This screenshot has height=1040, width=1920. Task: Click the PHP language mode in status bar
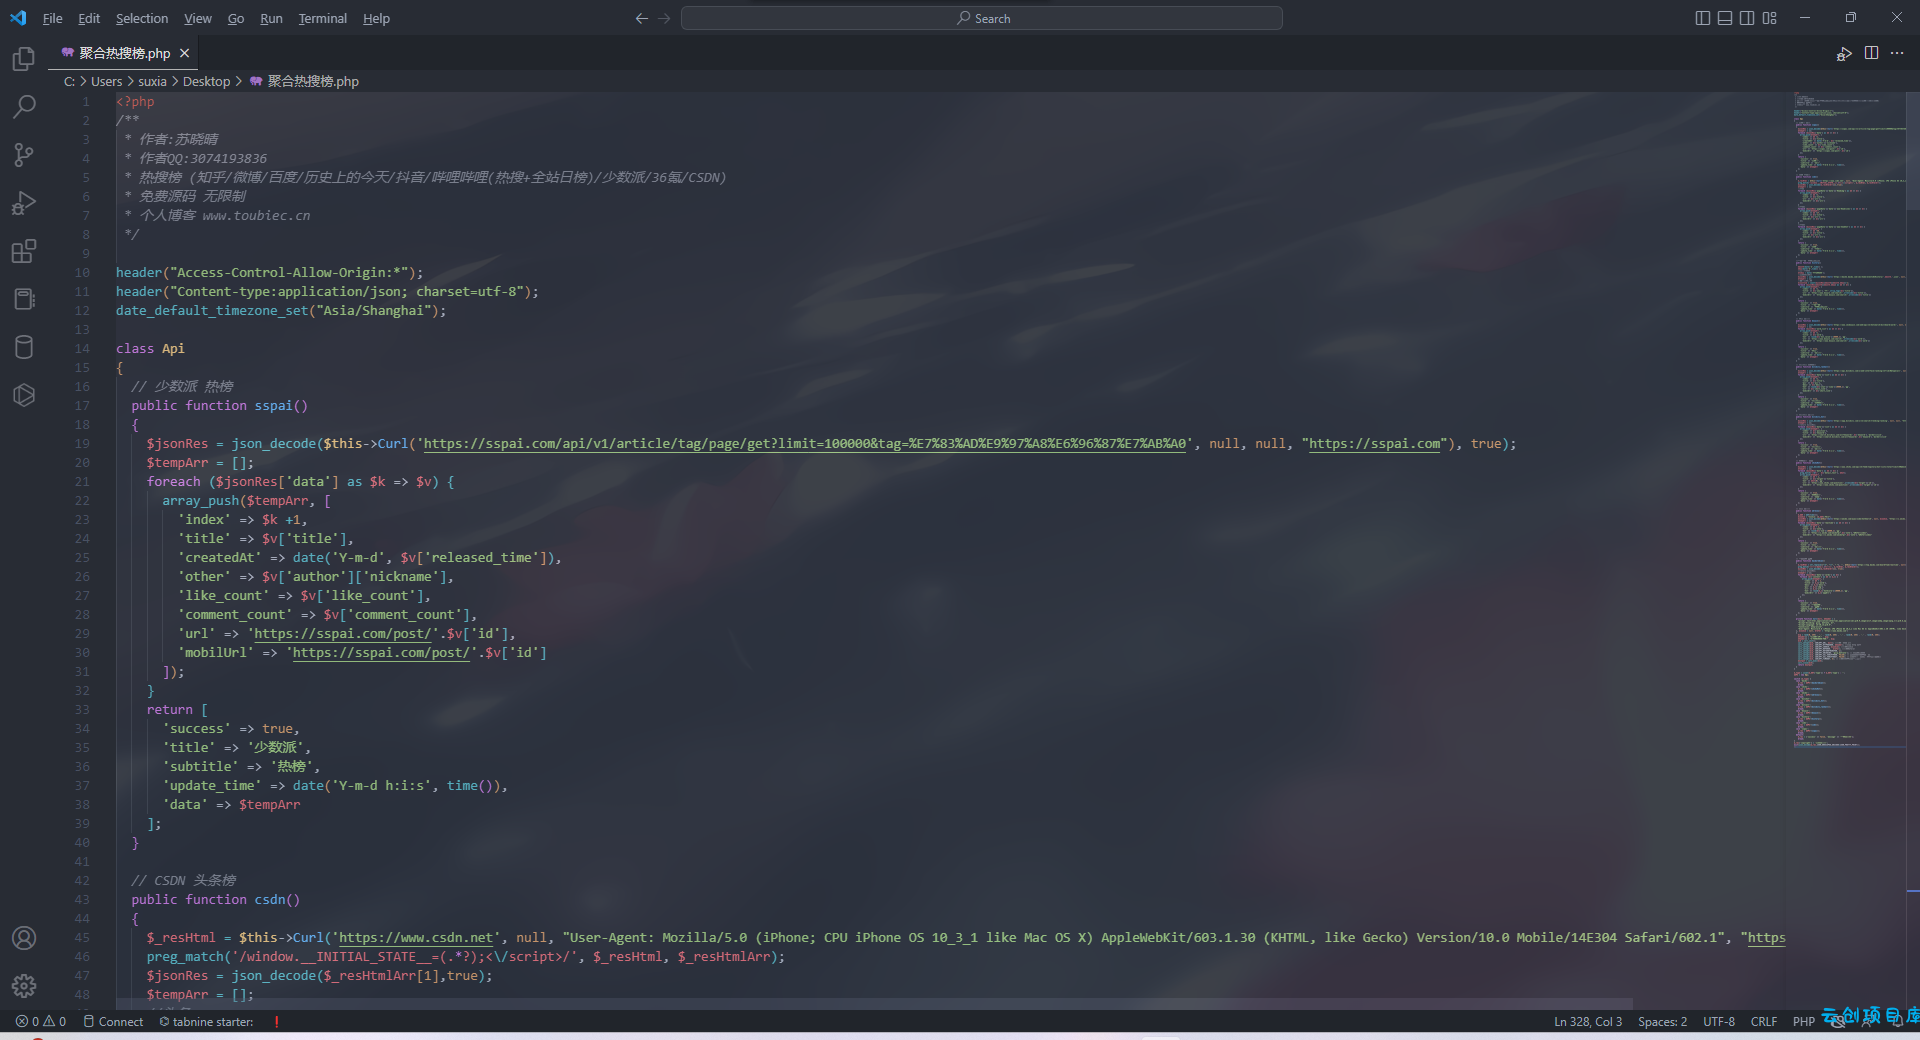(1803, 1022)
